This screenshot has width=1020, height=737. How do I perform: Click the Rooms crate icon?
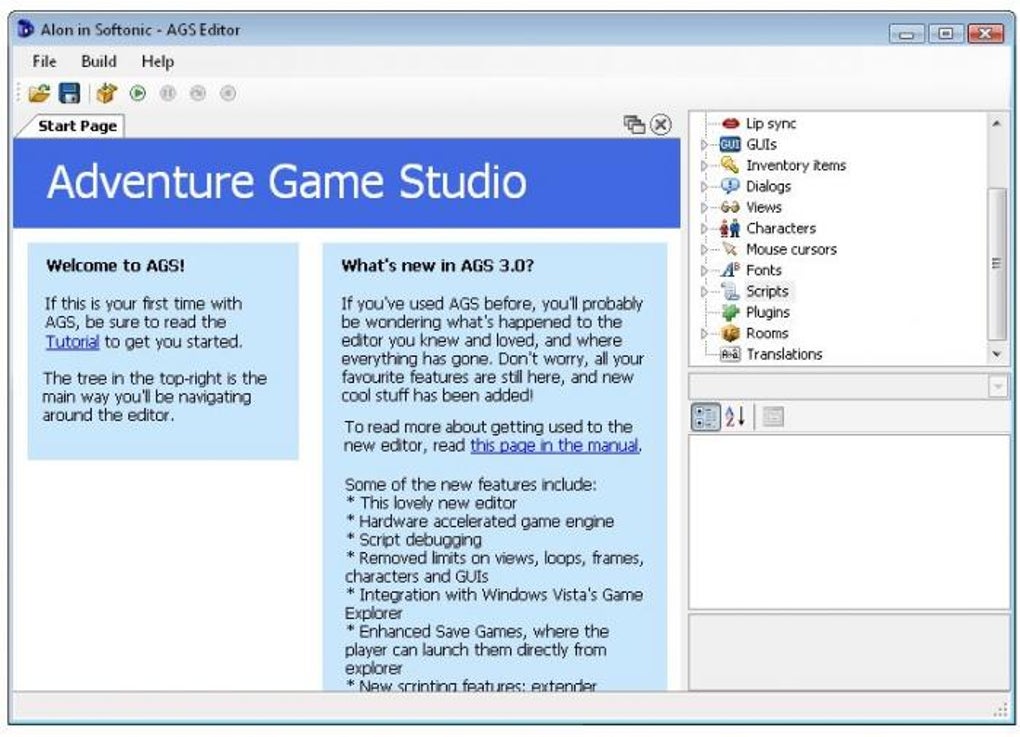click(x=730, y=334)
